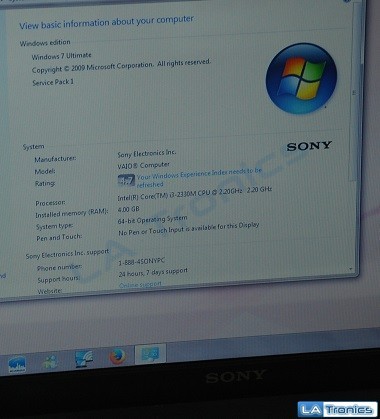Click the vertical scrollbar thumb
380x419 pixels.
pos(355,93)
